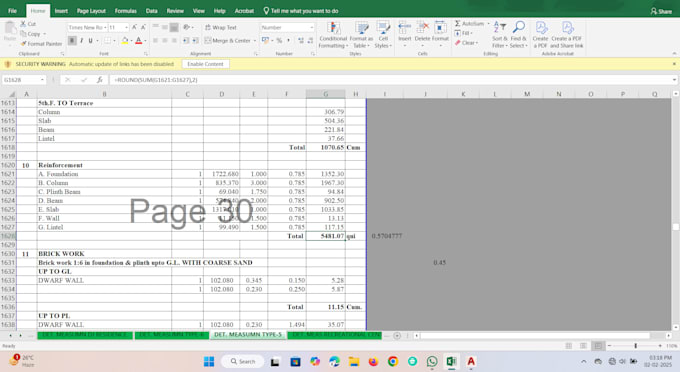Close the security warning bar

click(x=674, y=64)
